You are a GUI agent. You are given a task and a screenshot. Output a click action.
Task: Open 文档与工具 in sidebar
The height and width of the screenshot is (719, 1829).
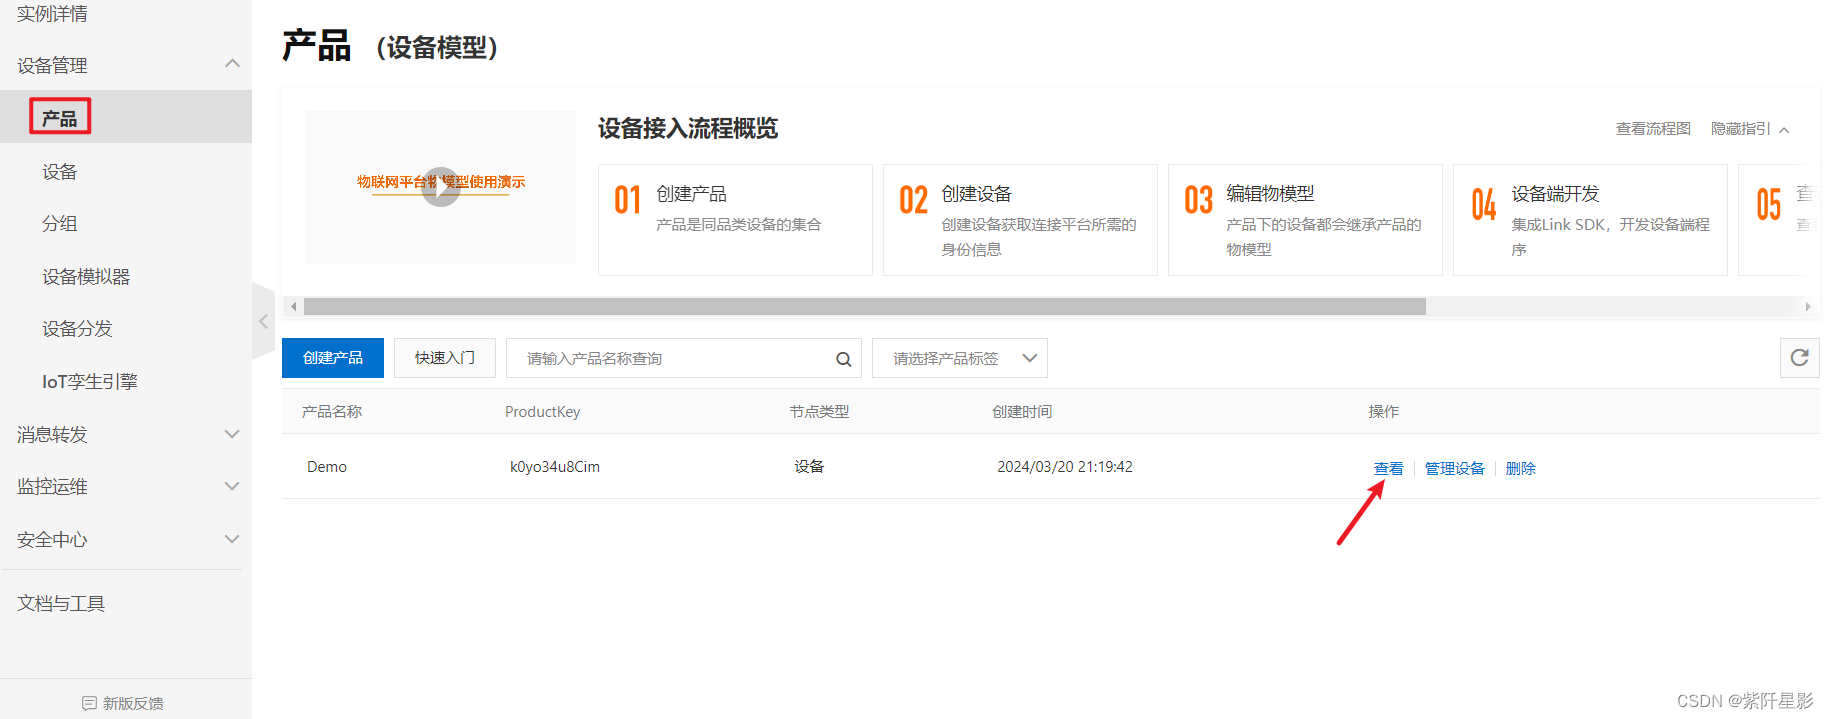[x=61, y=604]
